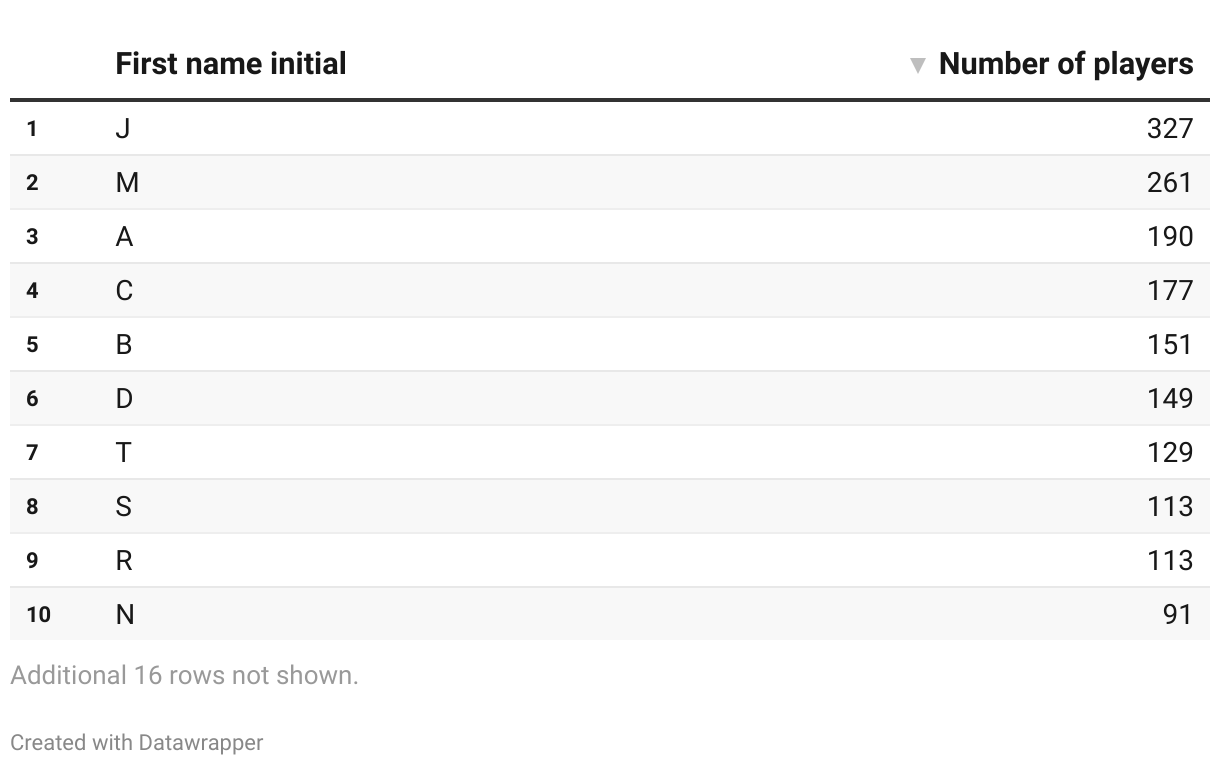
Task: Click the player count 149
Action: tap(1169, 398)
